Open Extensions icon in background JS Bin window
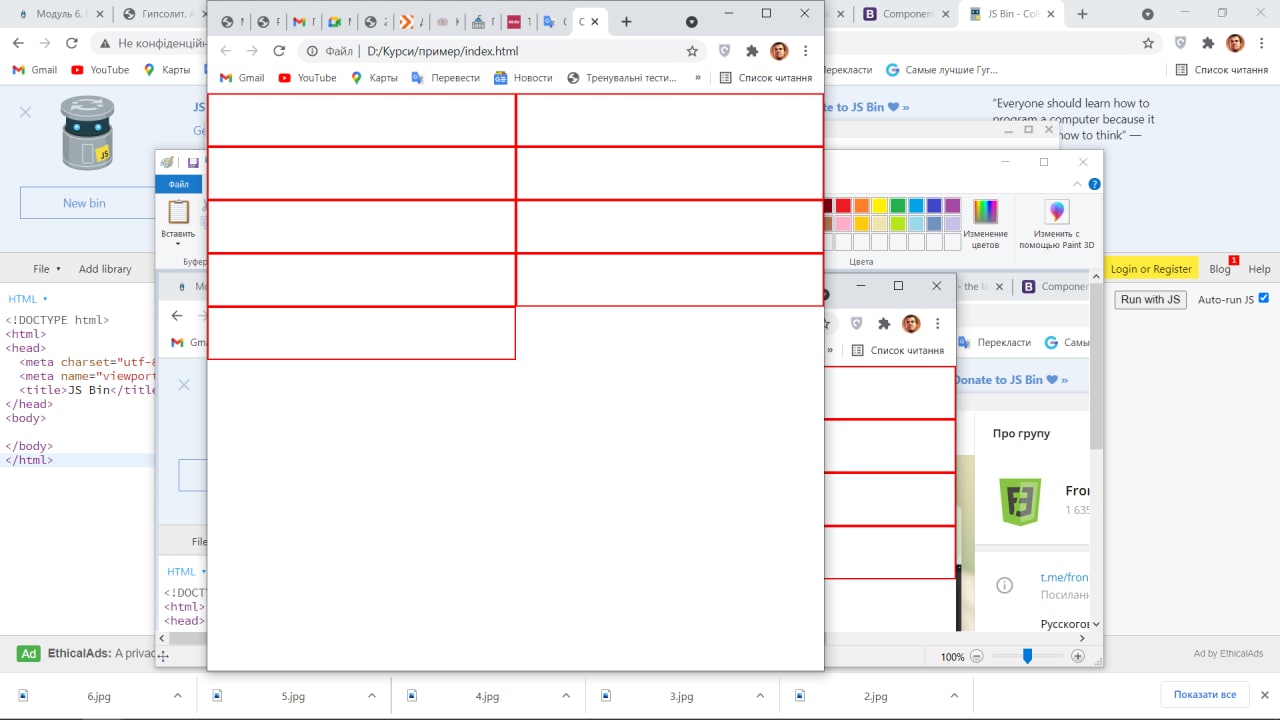Image resolution: width=1280 pixels, height=720 pixels. pos(1208,43)
